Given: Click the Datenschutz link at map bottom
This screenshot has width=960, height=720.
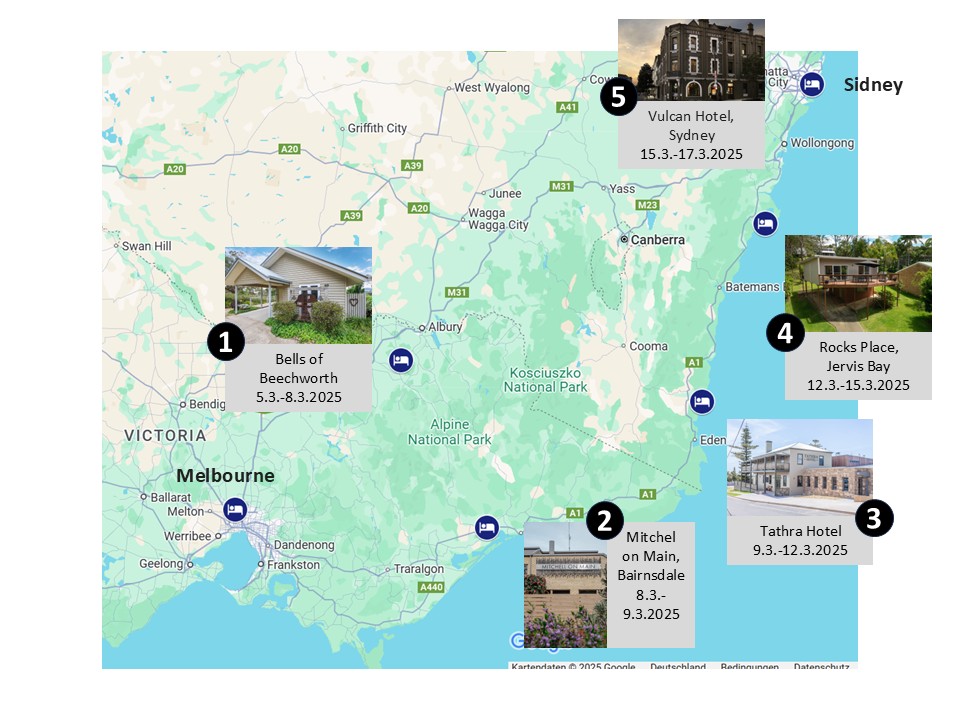Looking at the screenshot, I should 822,667.
